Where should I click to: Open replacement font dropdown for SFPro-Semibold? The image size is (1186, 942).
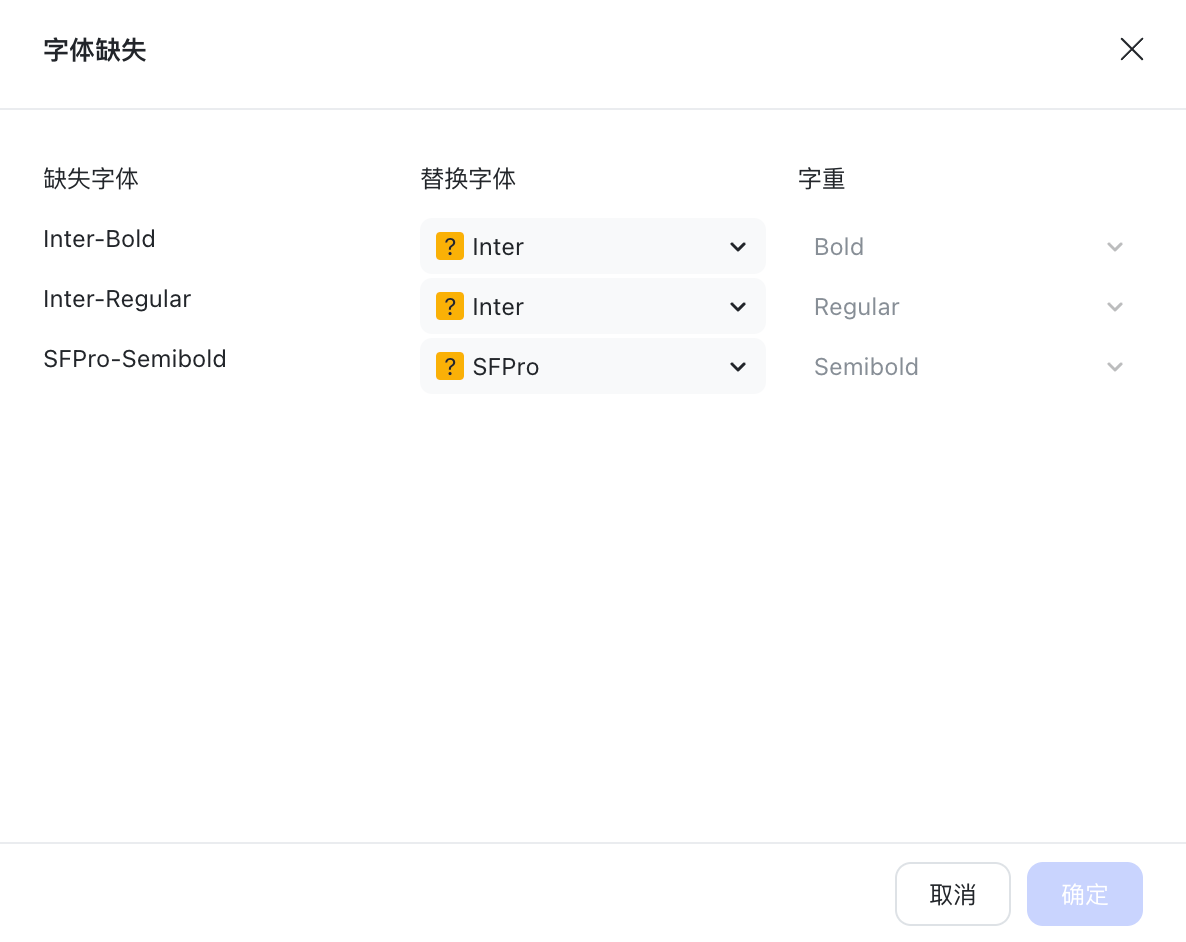point(592,366)
